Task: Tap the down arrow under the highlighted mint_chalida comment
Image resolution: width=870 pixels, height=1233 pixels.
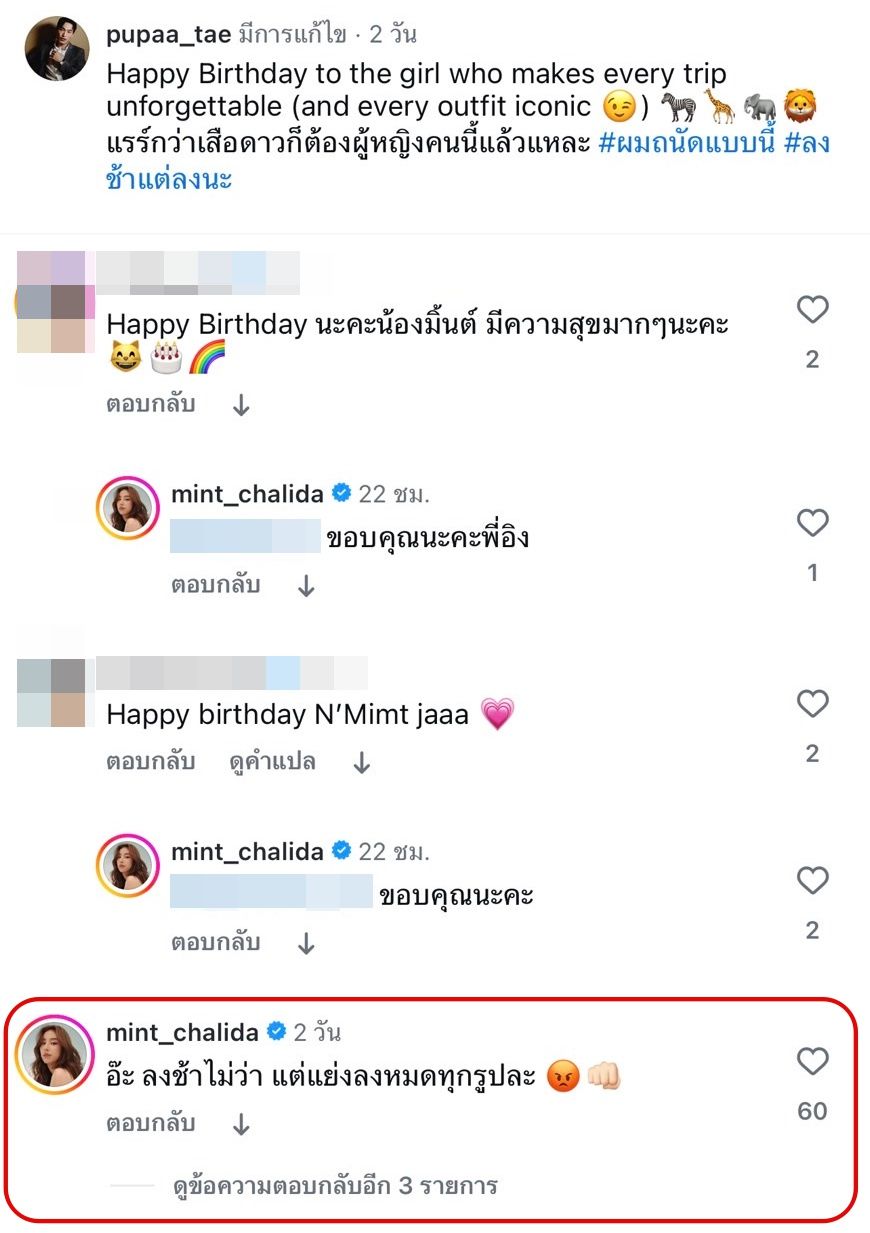Action: 241,1125
